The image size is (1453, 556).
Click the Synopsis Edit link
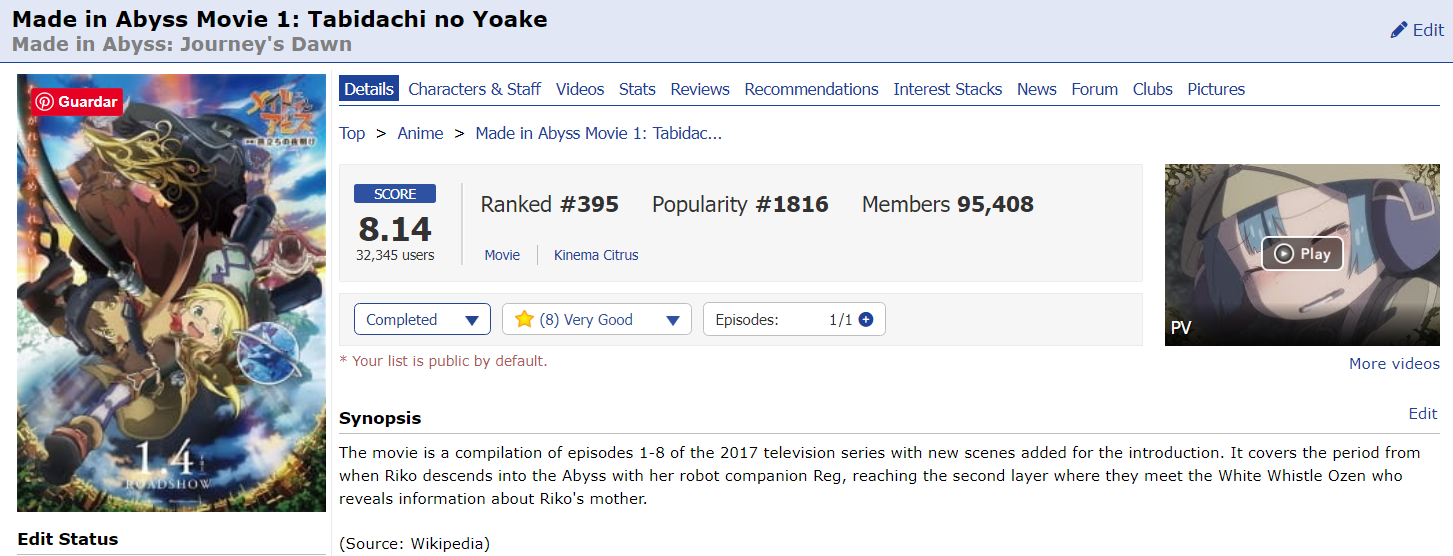tap(1422, 413)
